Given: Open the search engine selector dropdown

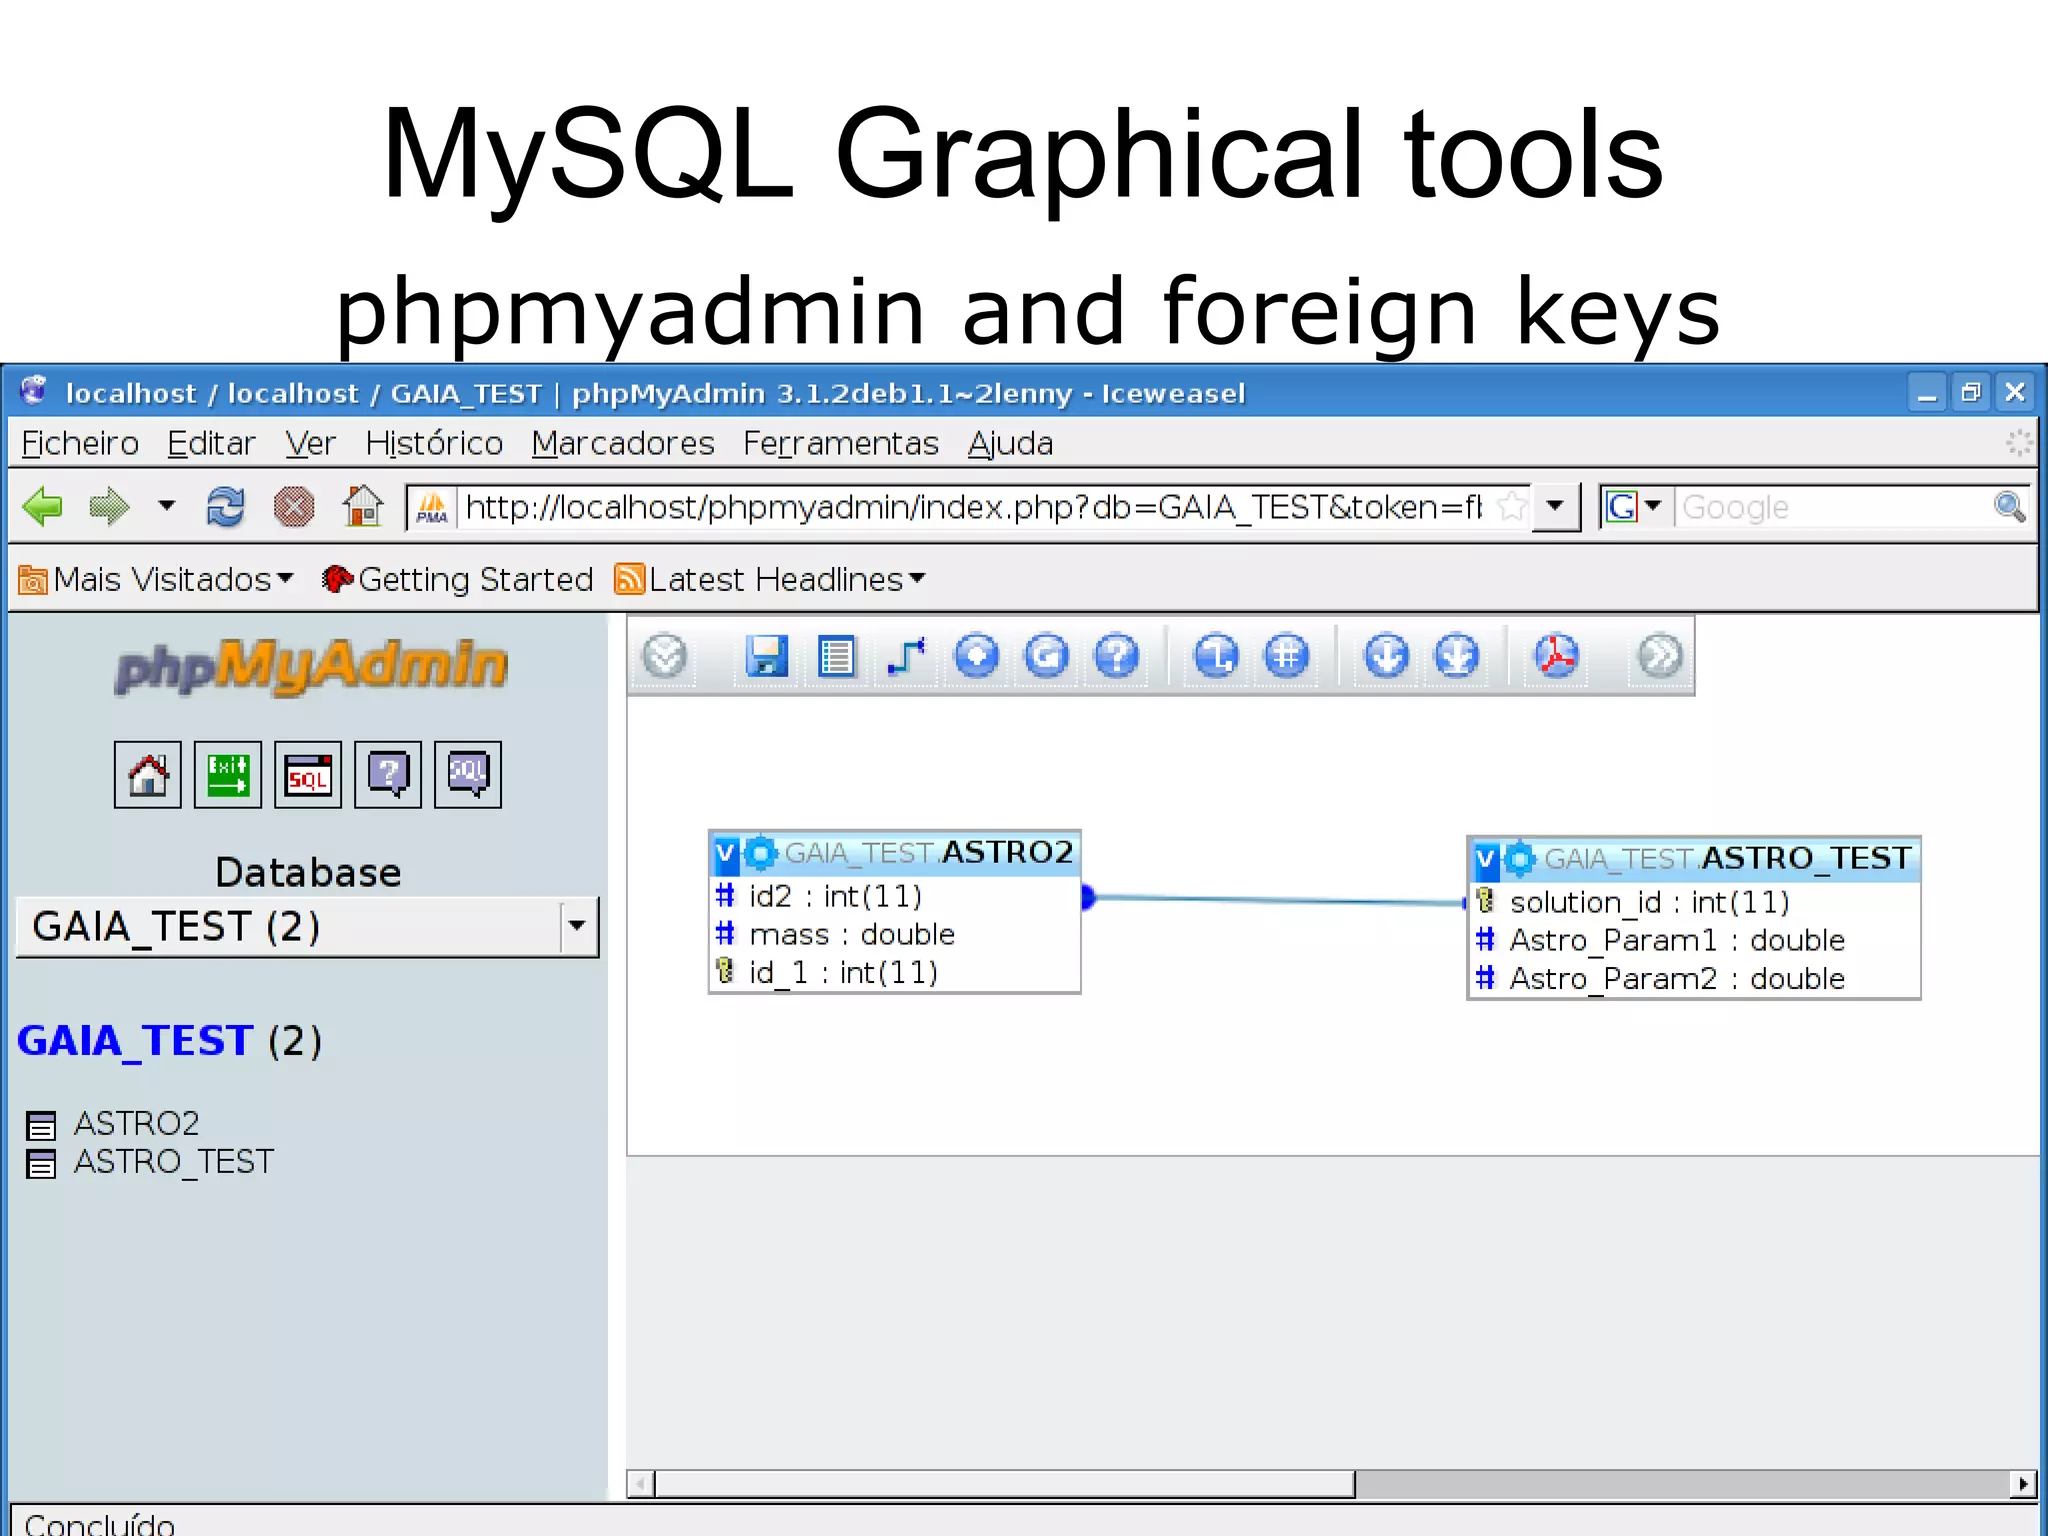Looking at the screenshot, I should coord(1634,507).
